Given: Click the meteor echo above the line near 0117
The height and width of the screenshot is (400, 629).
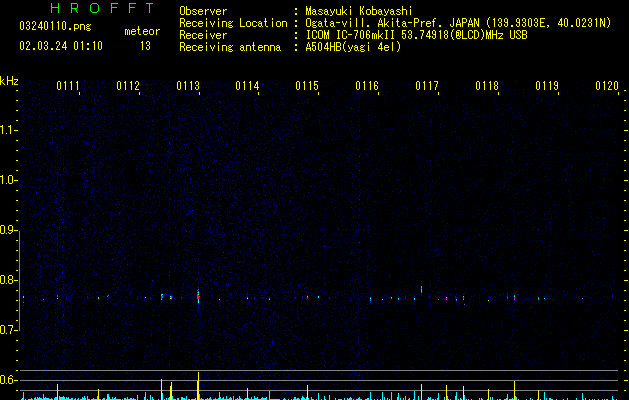Looking at the screenshot, I should pyautogui.click(x=421, y=289).
